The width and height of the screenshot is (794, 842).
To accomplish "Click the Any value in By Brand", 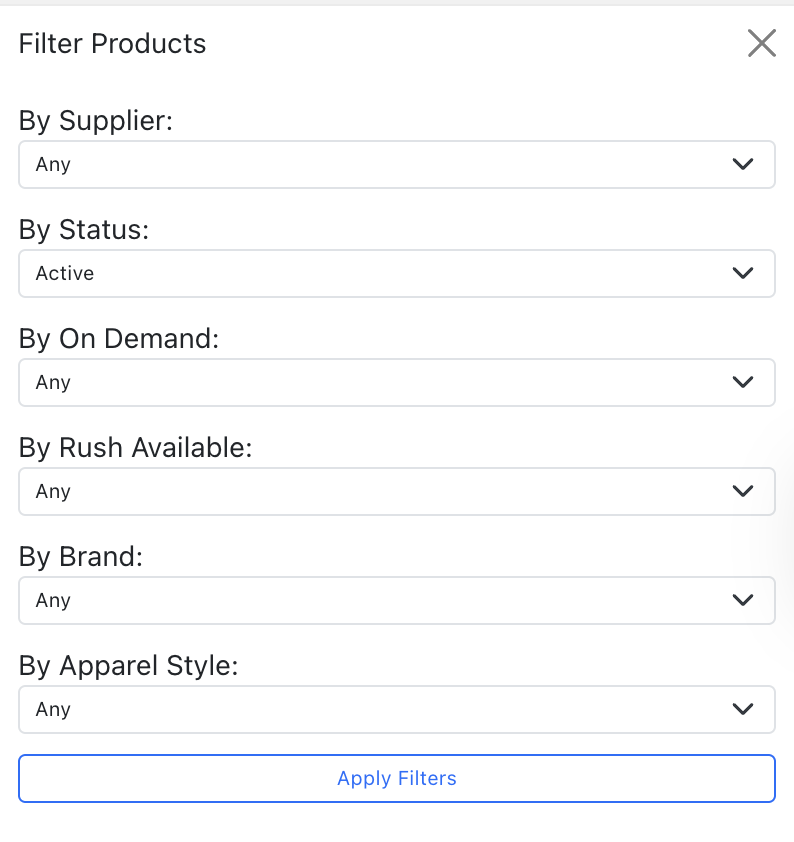I will [x=53, y=600].
